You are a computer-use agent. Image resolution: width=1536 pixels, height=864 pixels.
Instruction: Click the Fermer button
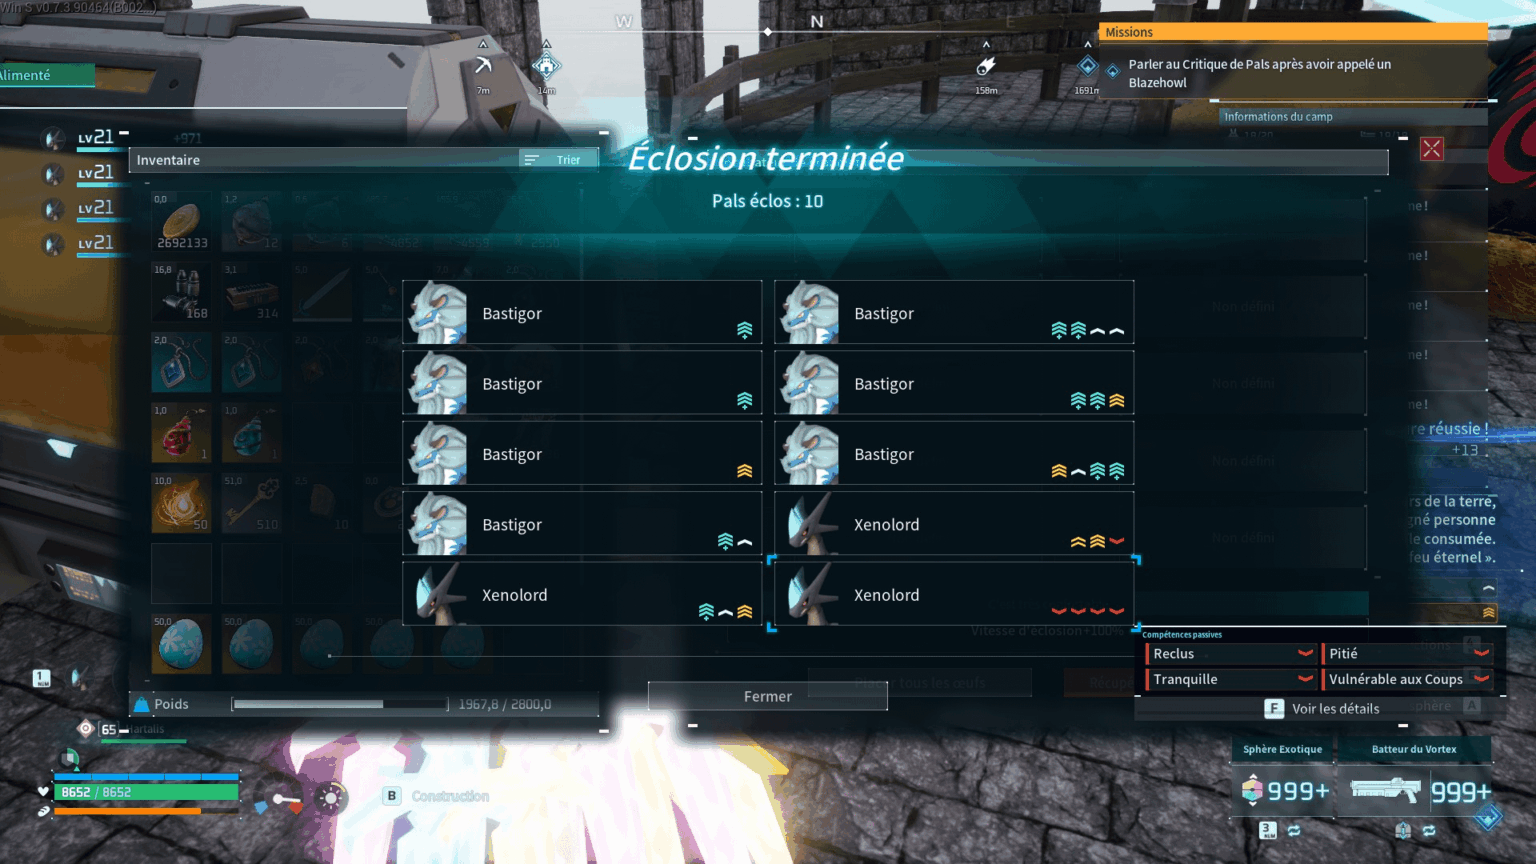(x=768, y=696)
